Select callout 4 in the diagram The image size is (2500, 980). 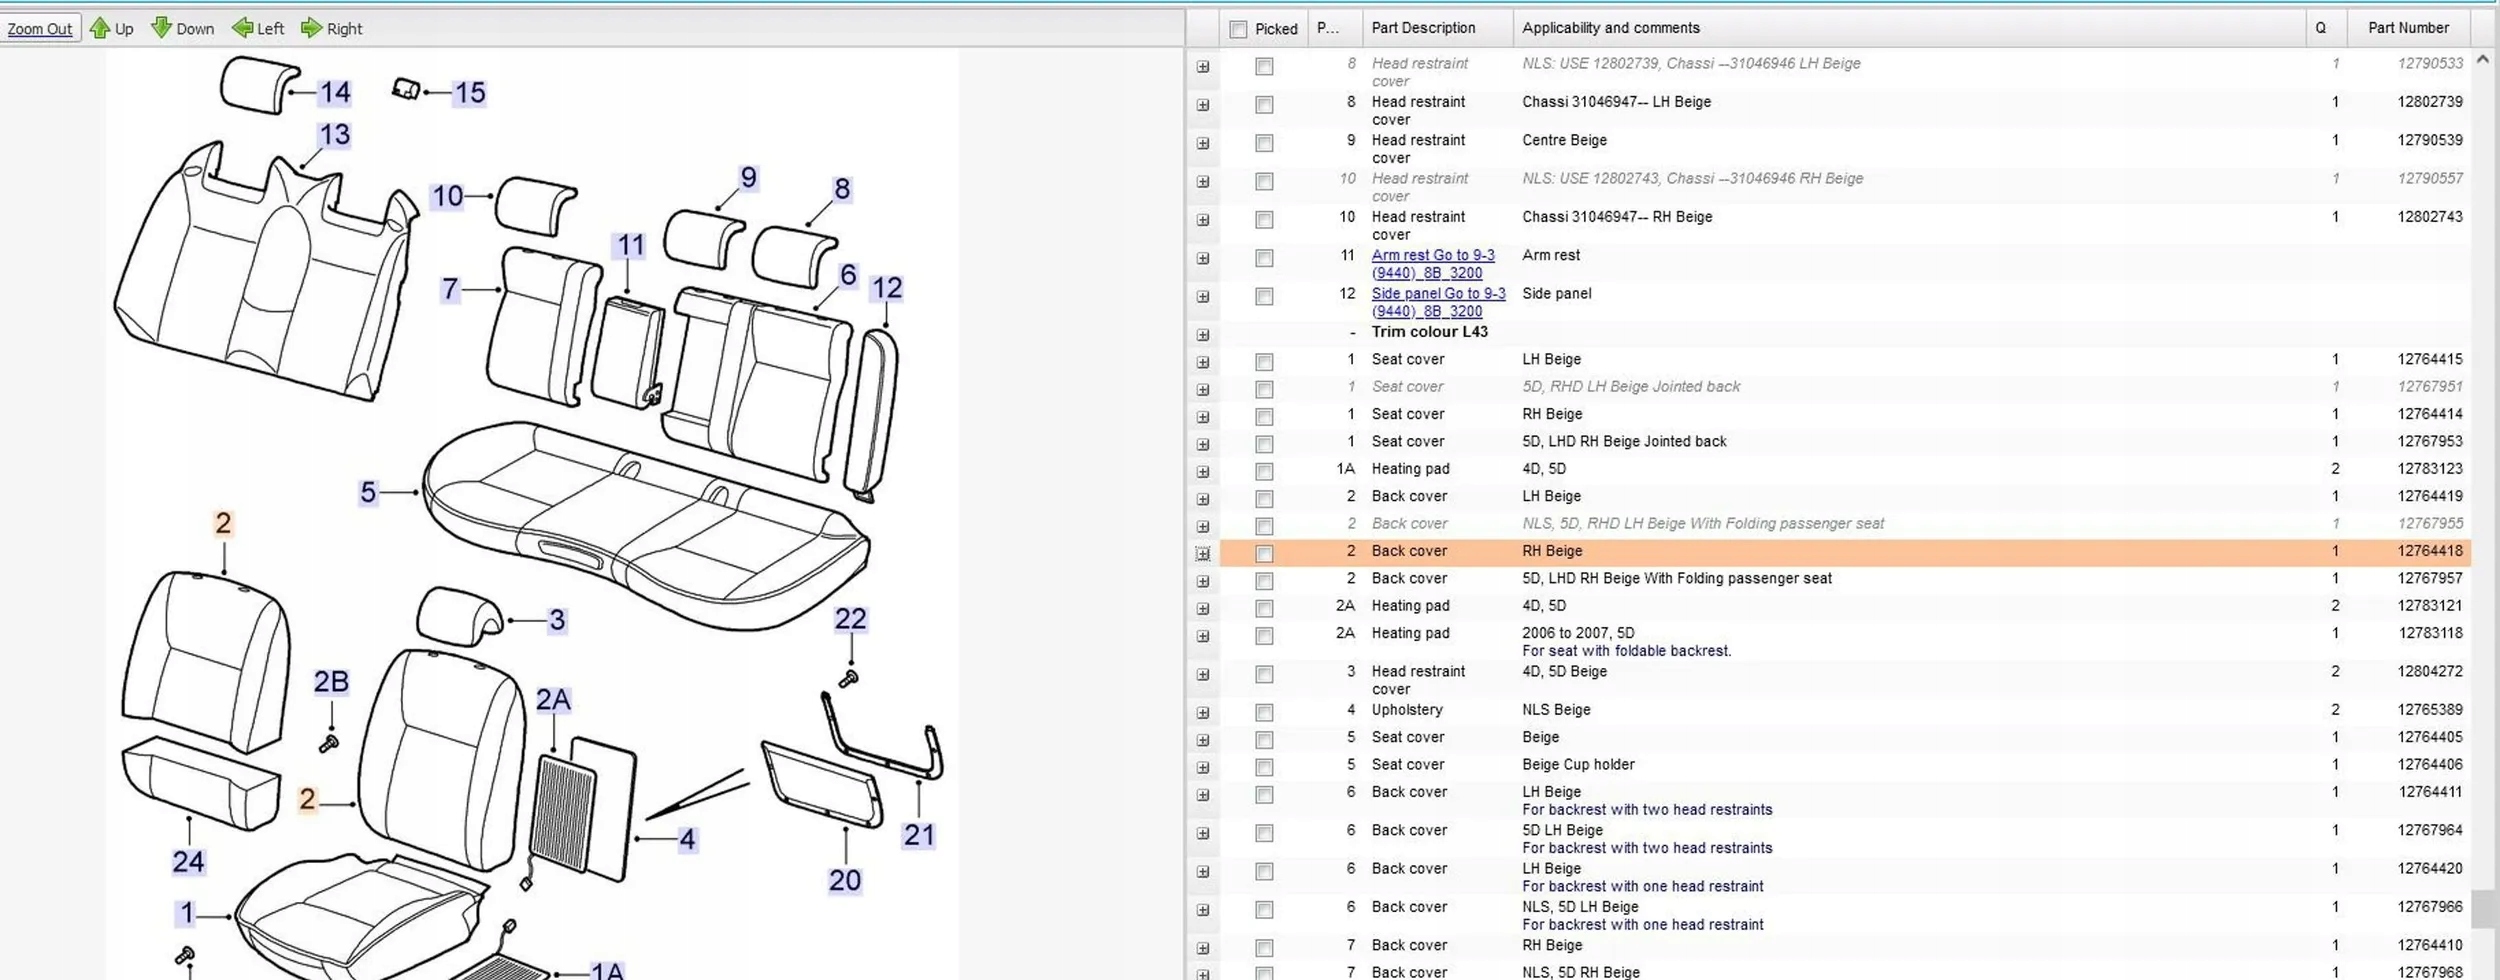click(x=687, y=840)
